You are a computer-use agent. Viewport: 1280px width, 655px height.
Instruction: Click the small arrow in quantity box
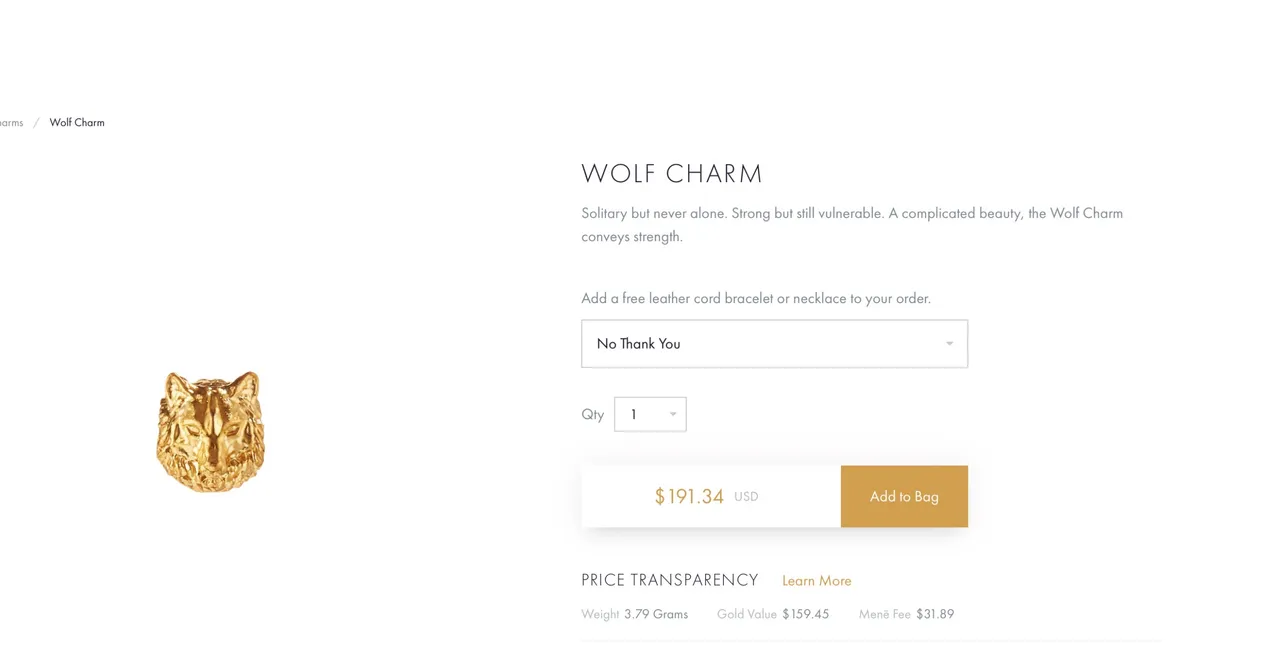(673, 415)
